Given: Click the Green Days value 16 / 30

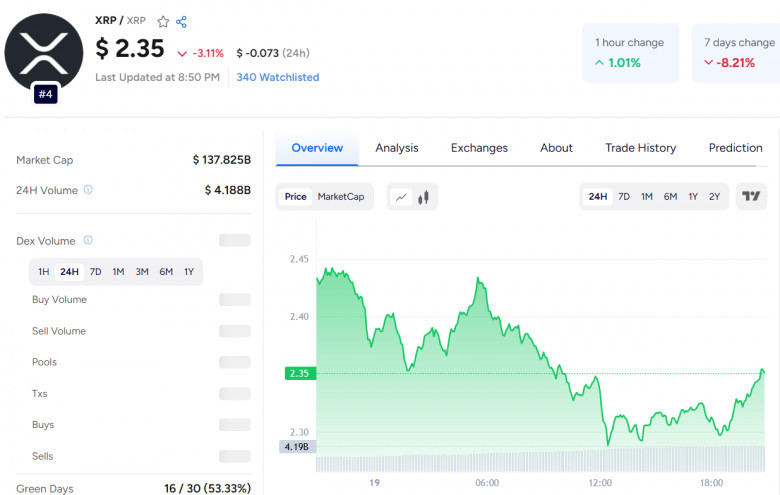Looking at the screenshot, I should pos(207,489).
